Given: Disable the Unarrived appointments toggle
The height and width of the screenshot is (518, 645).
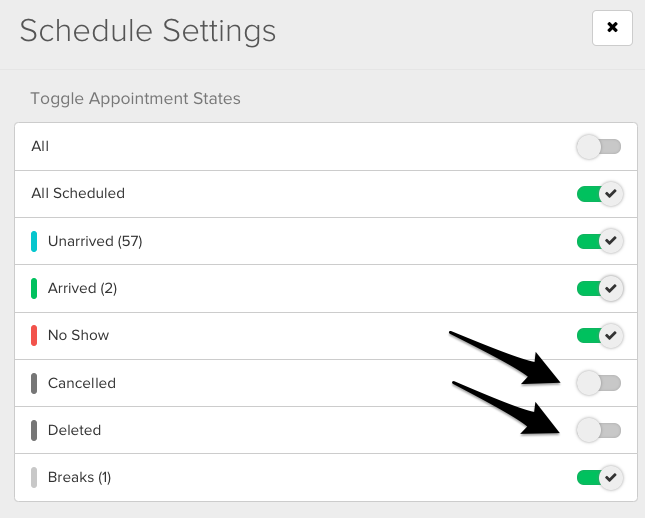Looking at the screenshot, I should [x=599, y=241].
